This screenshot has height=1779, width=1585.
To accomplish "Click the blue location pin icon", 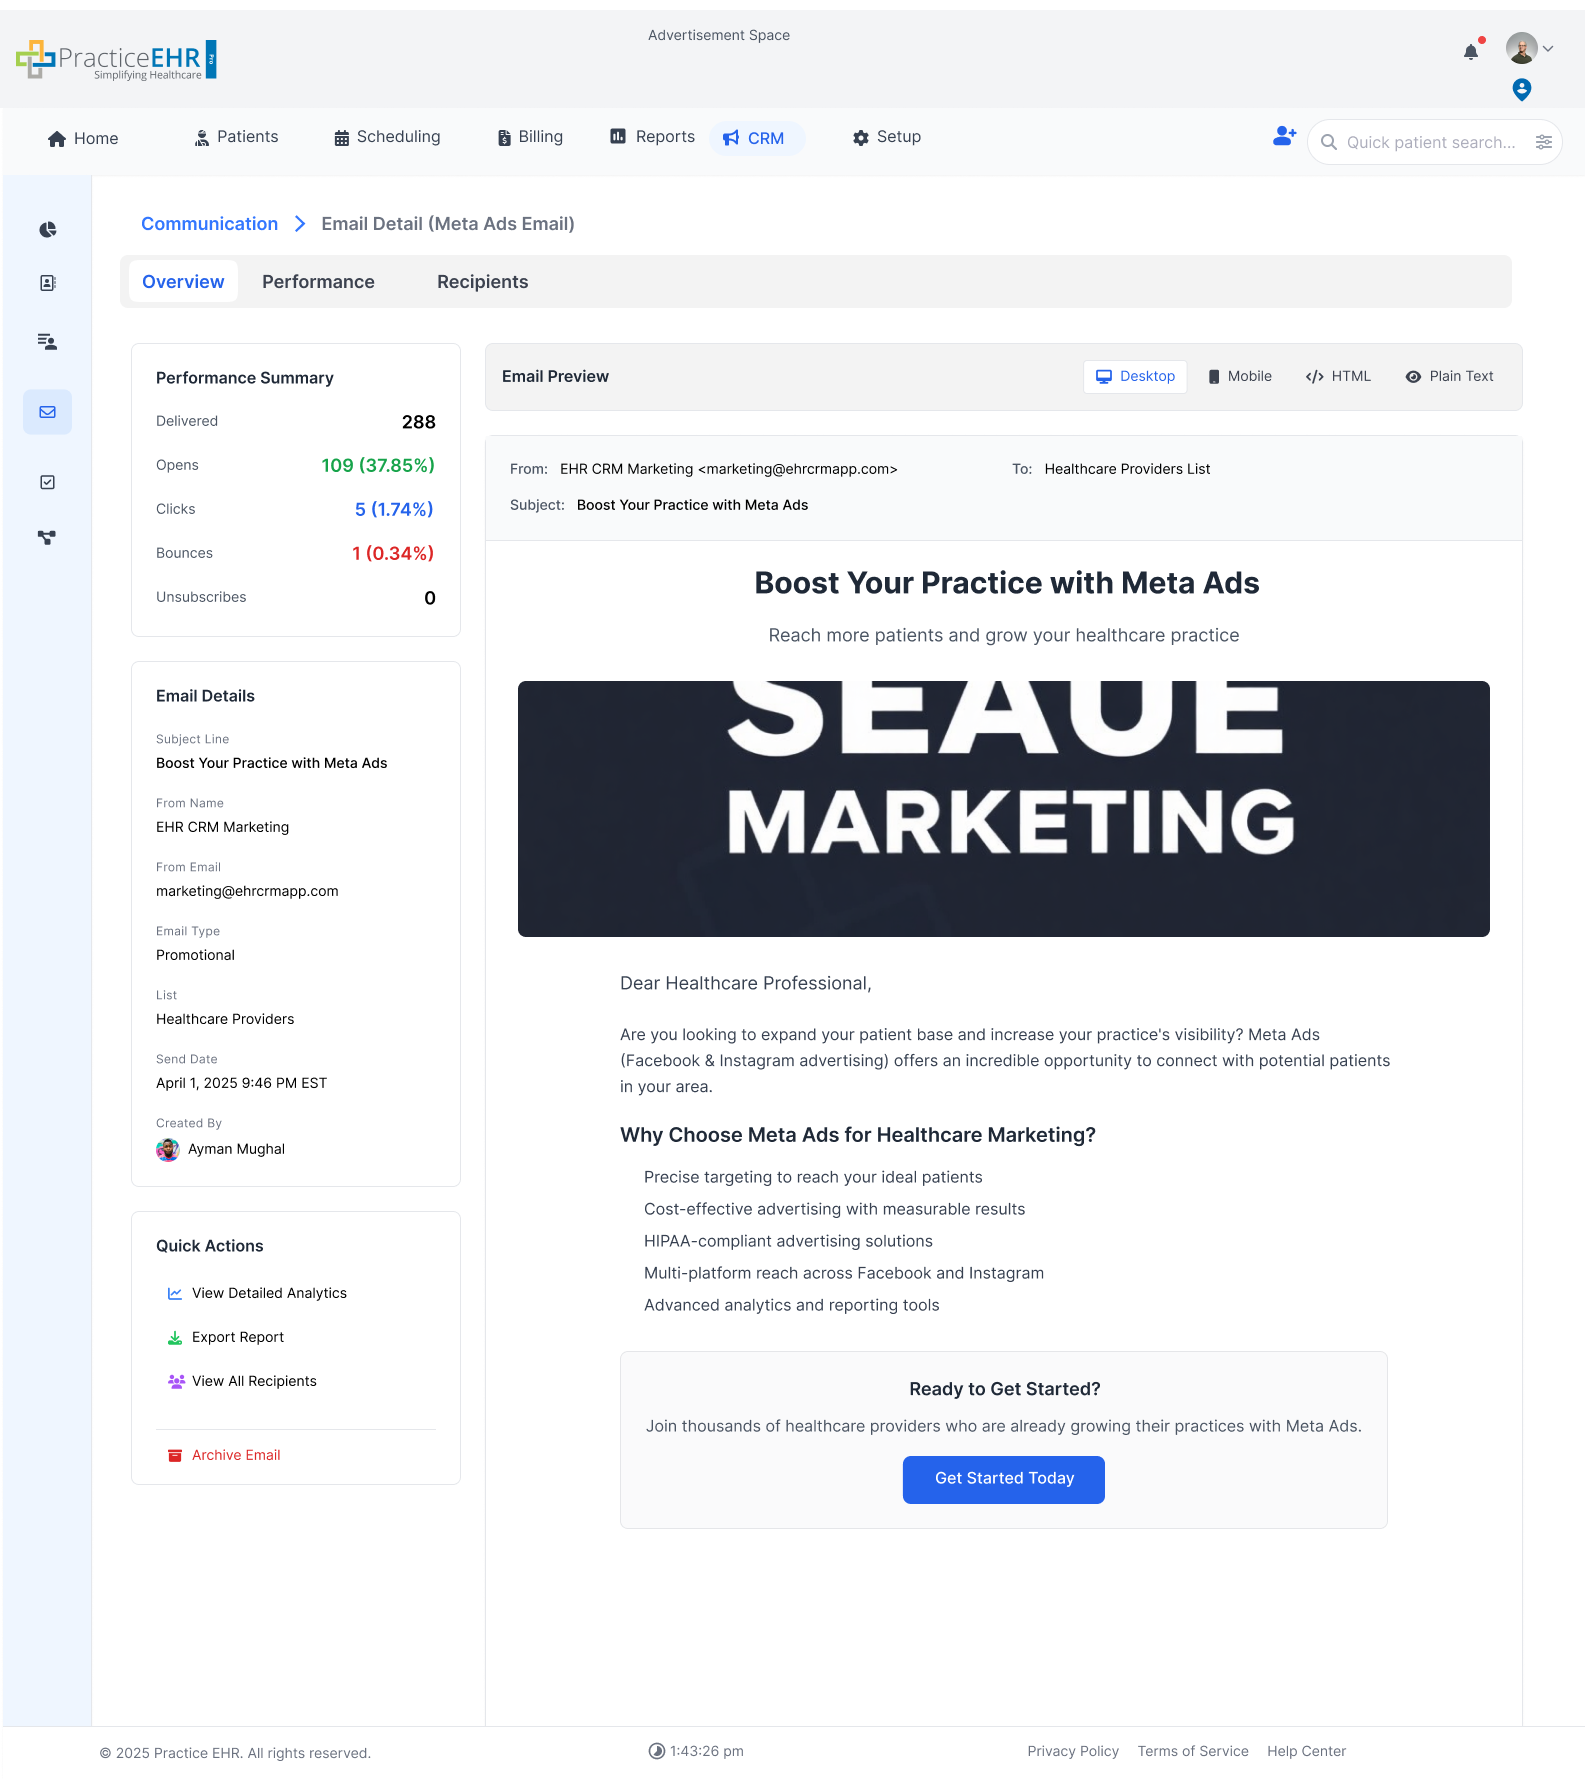I will pos(1521,90).
